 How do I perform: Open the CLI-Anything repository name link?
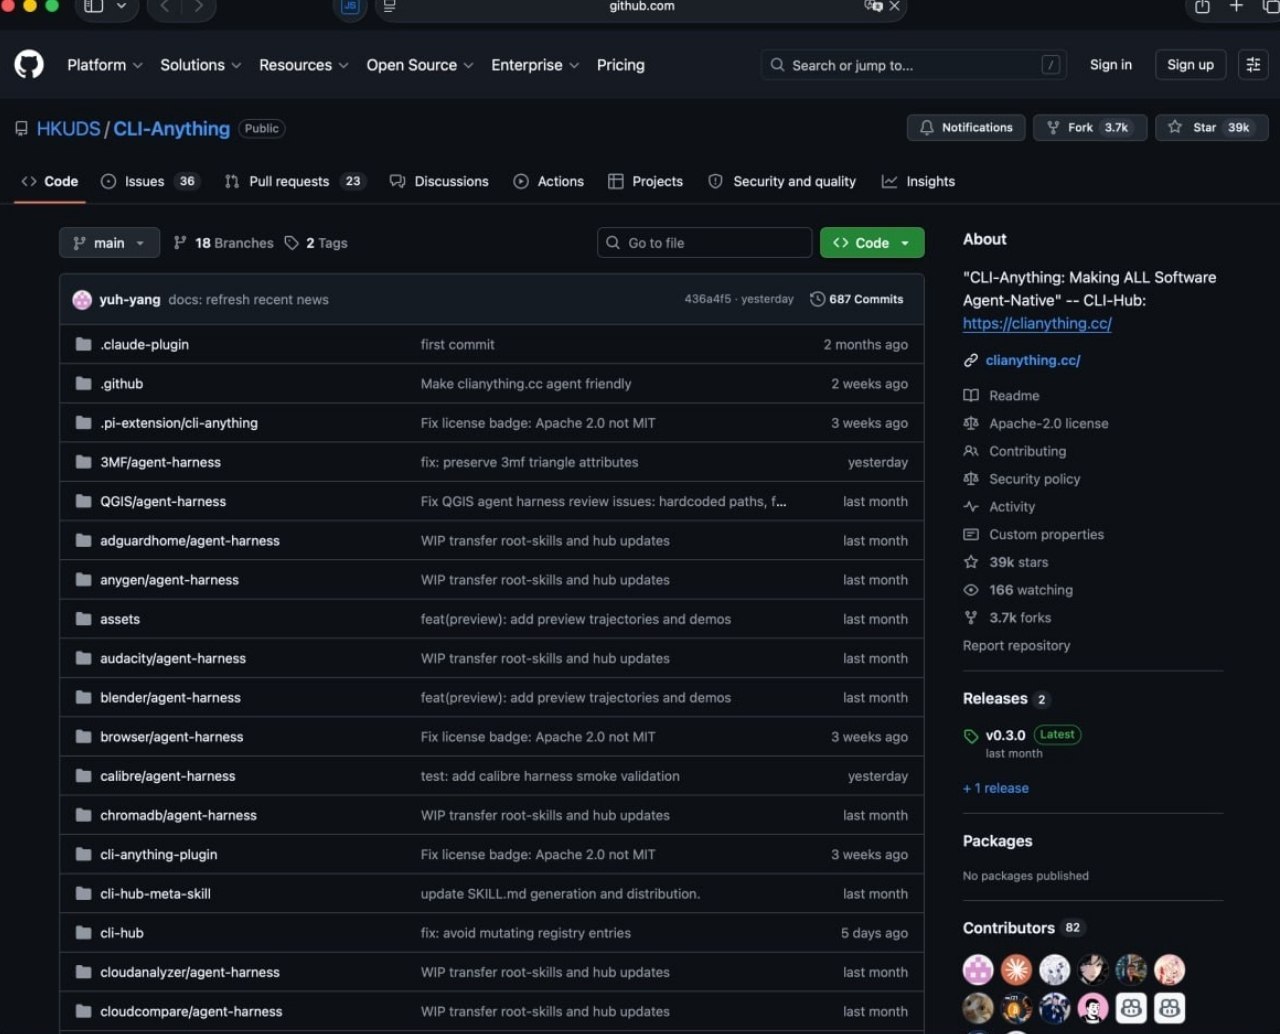[172, 129]
